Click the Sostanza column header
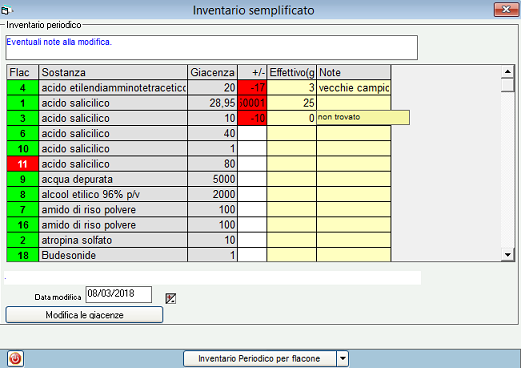The height and width of the screenshot is (368, 521). tap(113, 72)
